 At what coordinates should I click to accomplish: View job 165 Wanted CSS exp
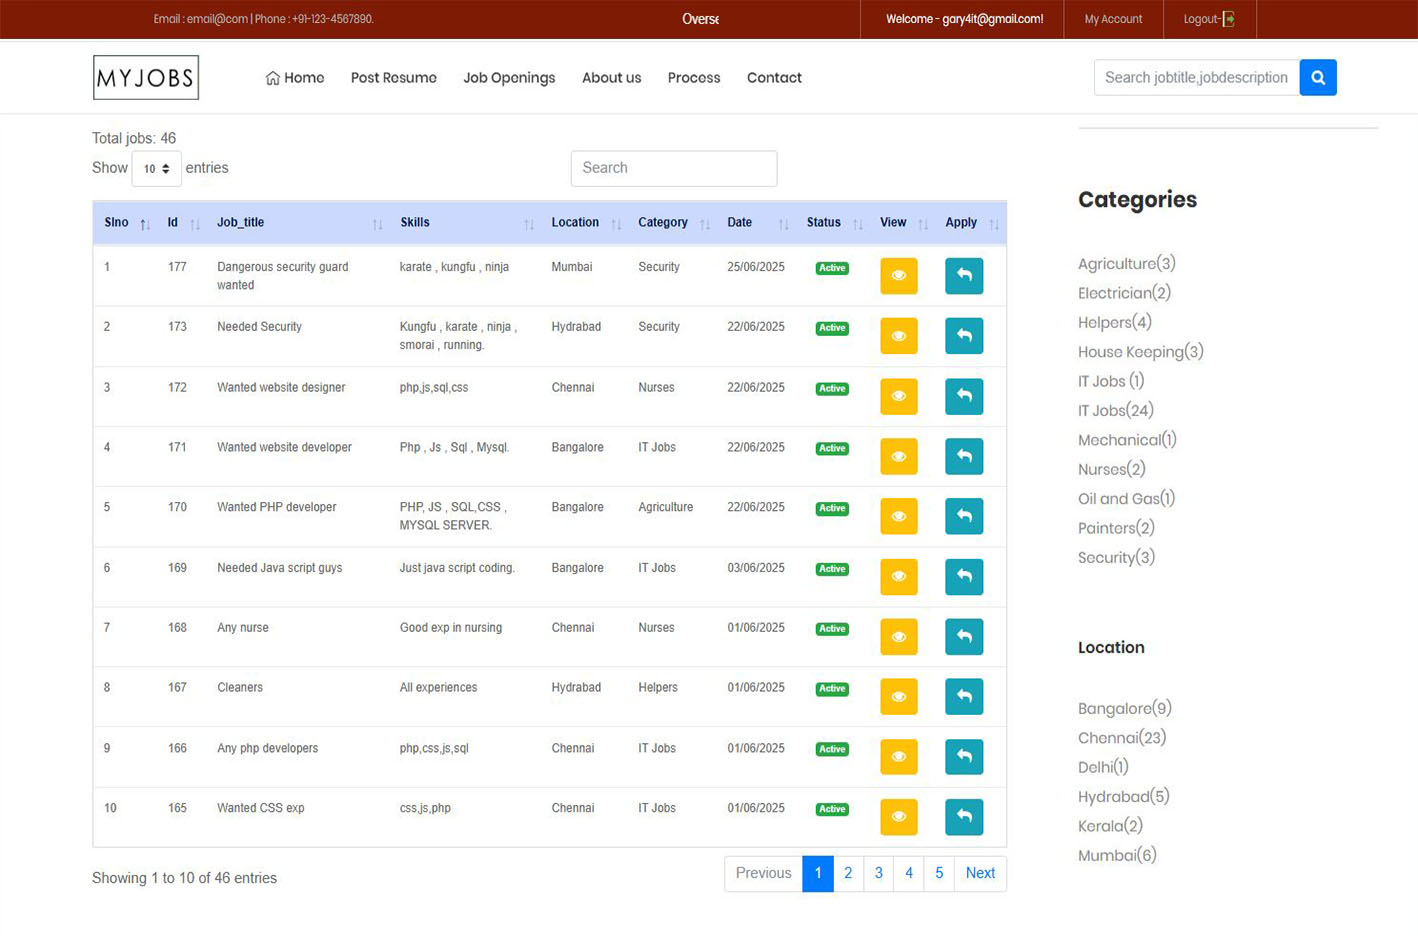coord(898,817)
